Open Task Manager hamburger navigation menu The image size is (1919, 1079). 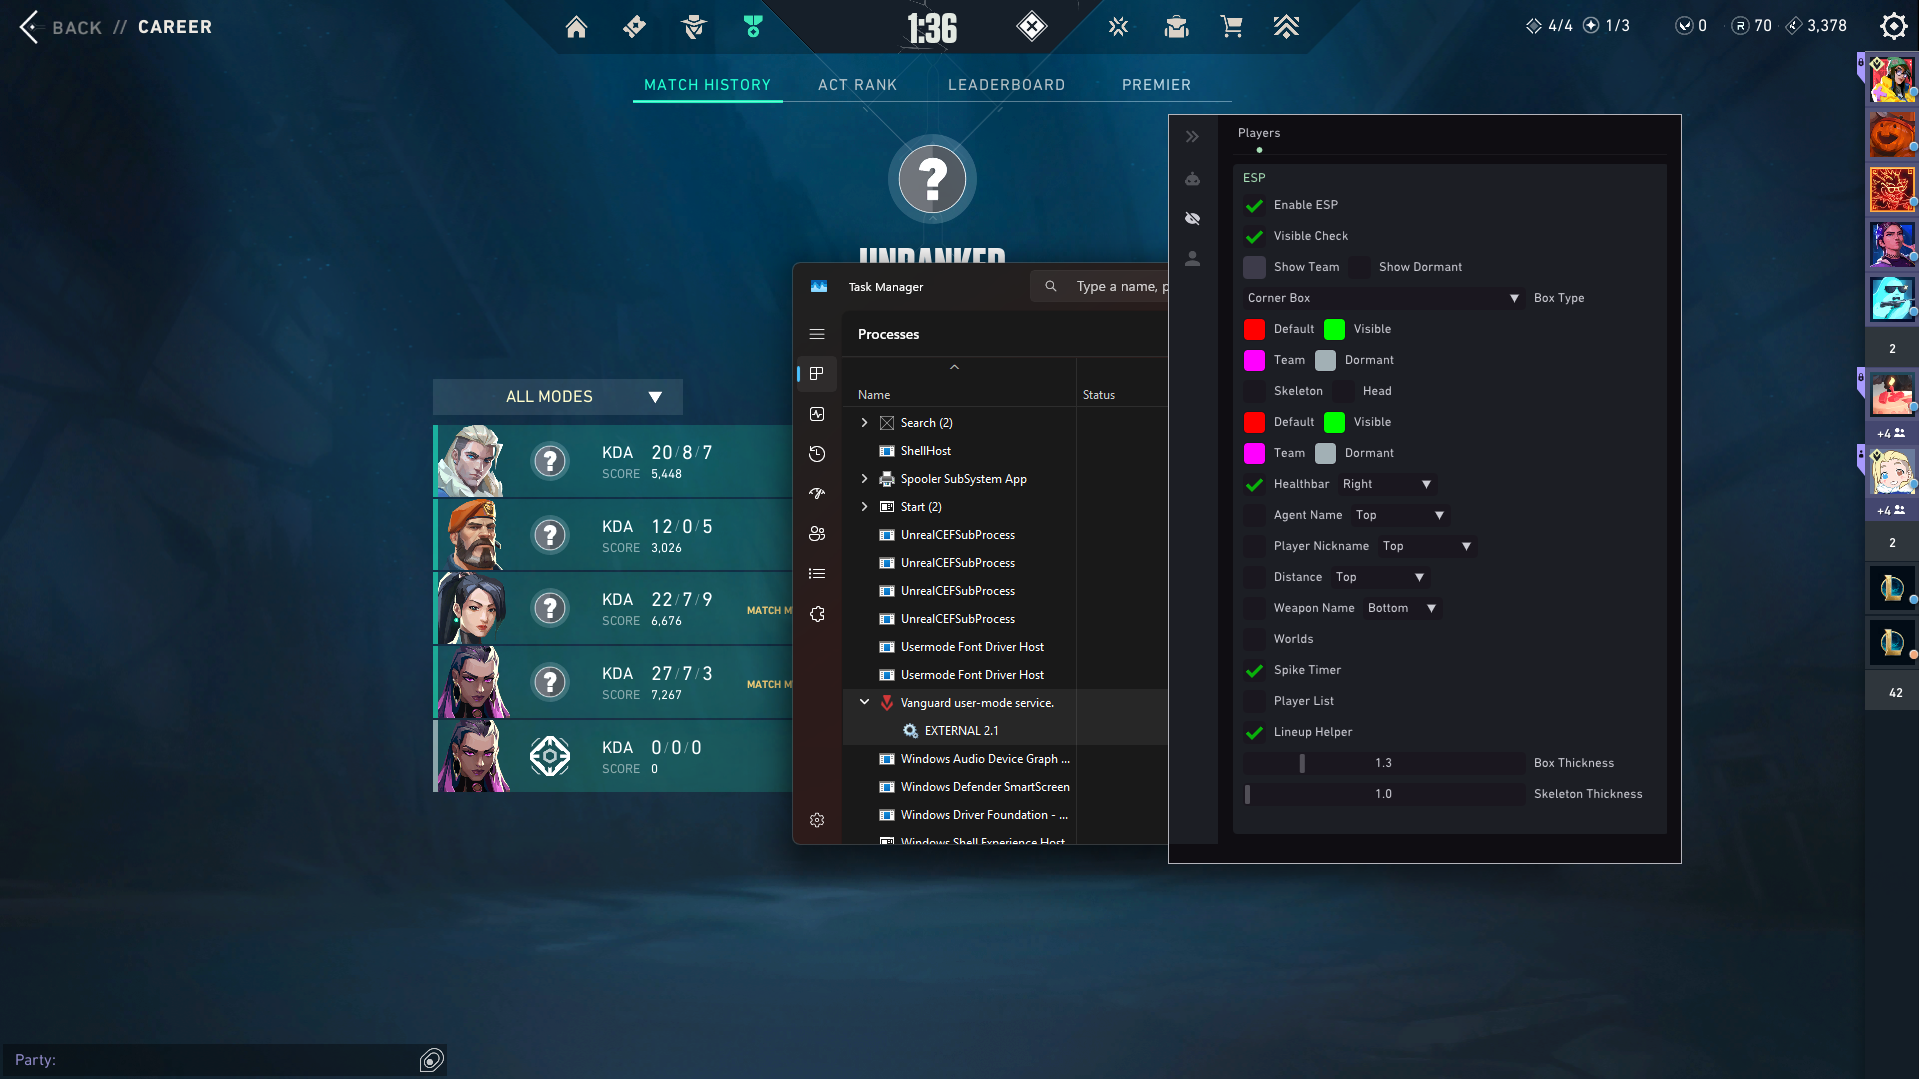point(817,334)
